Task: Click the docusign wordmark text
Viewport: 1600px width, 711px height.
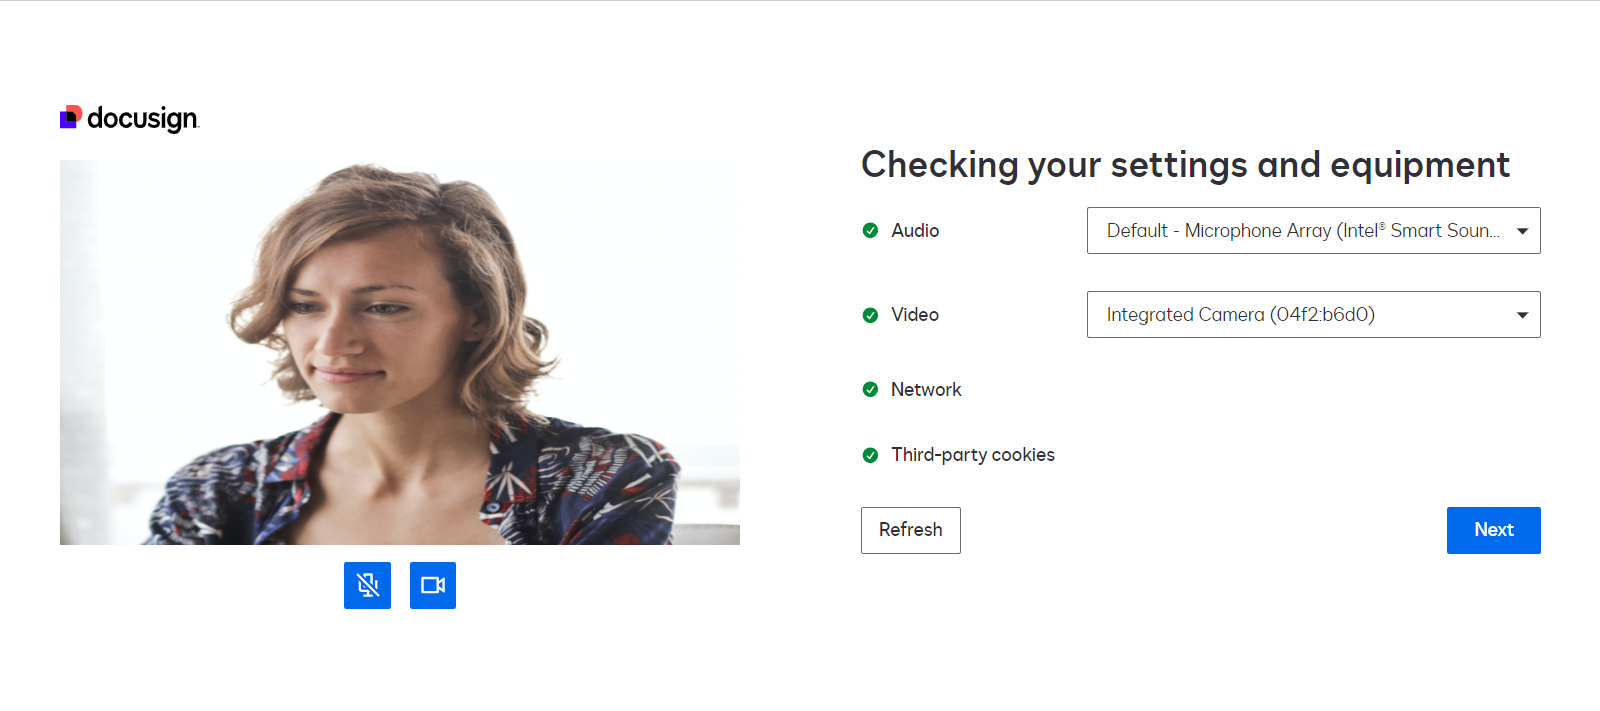Action: point(143,119)
